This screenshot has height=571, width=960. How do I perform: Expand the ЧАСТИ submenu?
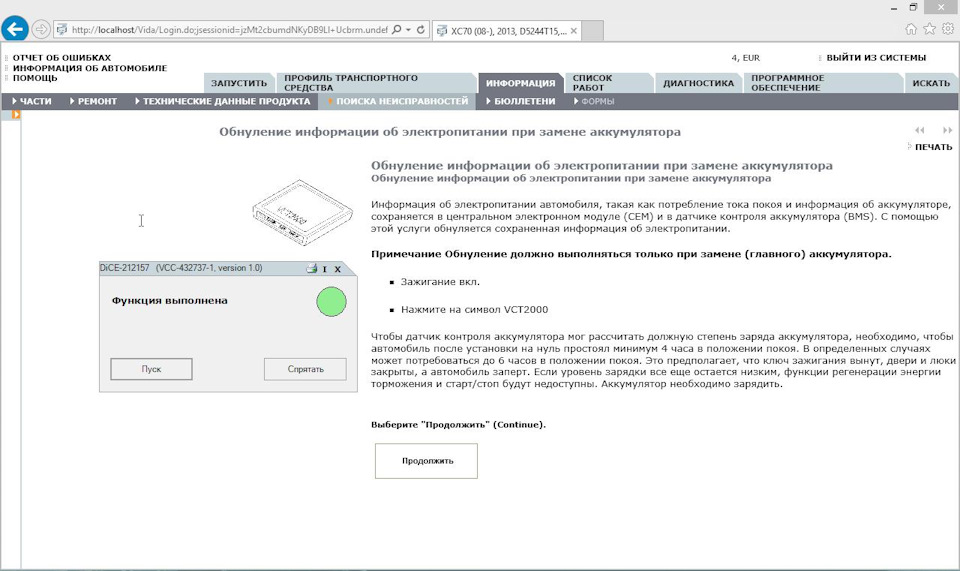tap(32, 101)
